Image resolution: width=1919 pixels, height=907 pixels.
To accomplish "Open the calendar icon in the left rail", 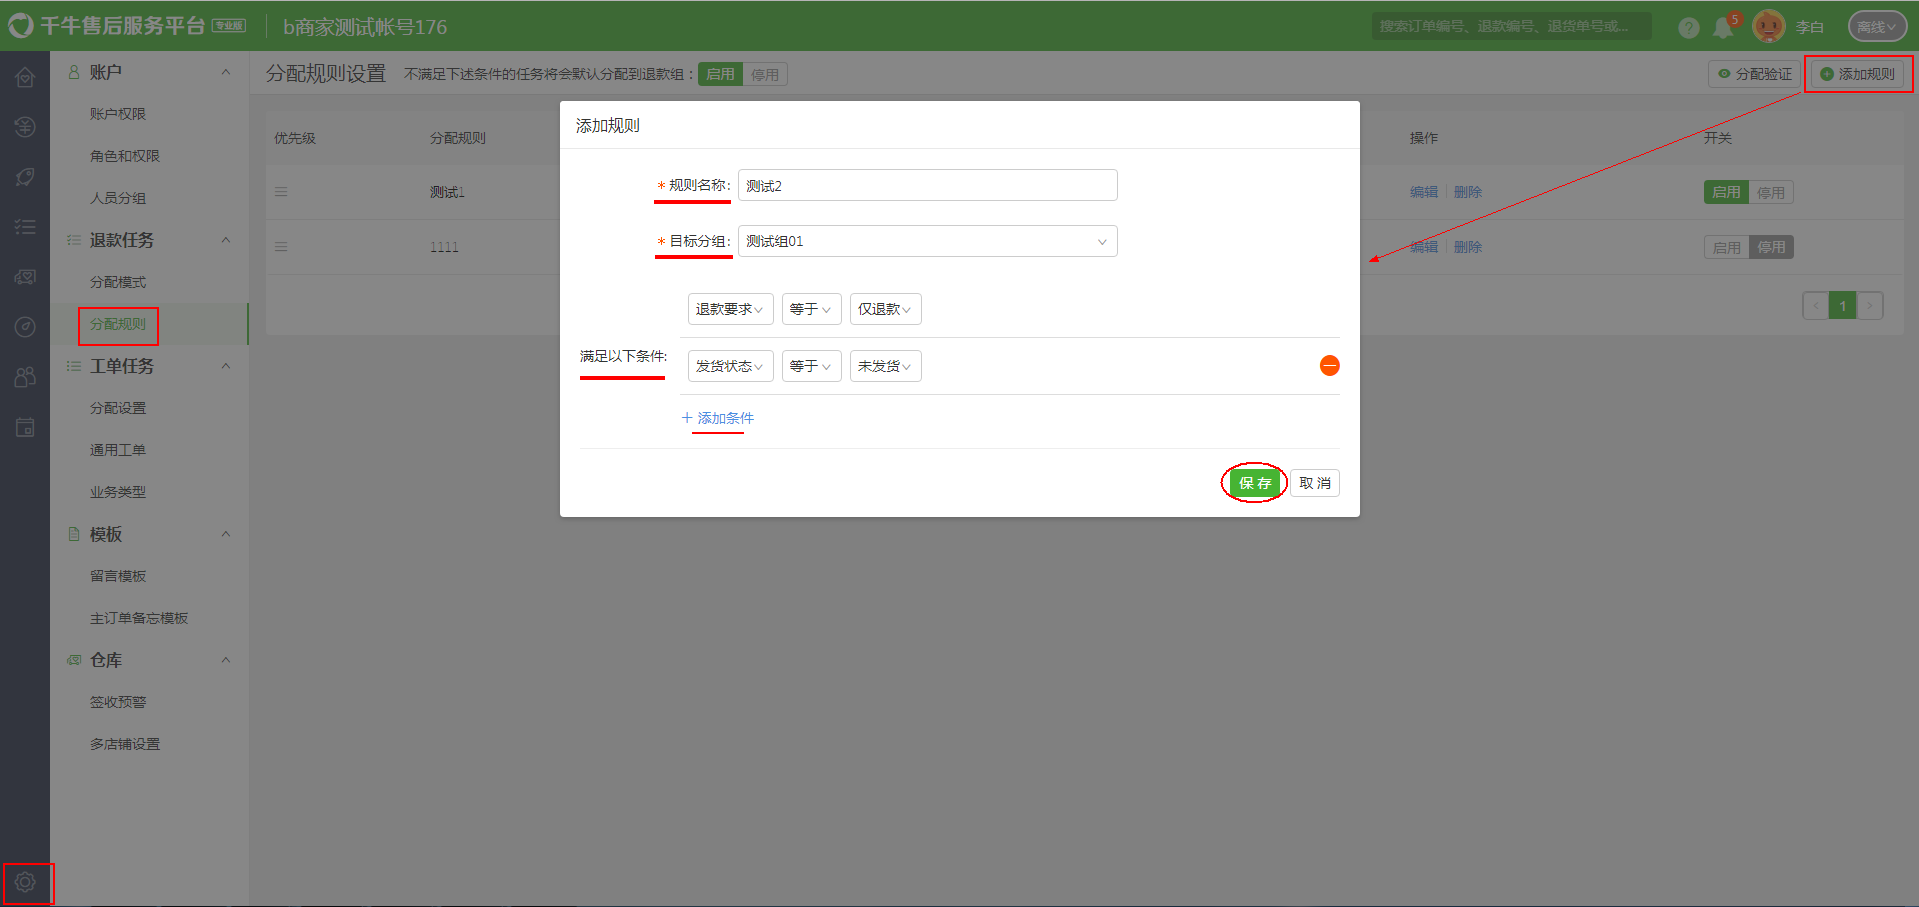I will [x=25, y=427].
